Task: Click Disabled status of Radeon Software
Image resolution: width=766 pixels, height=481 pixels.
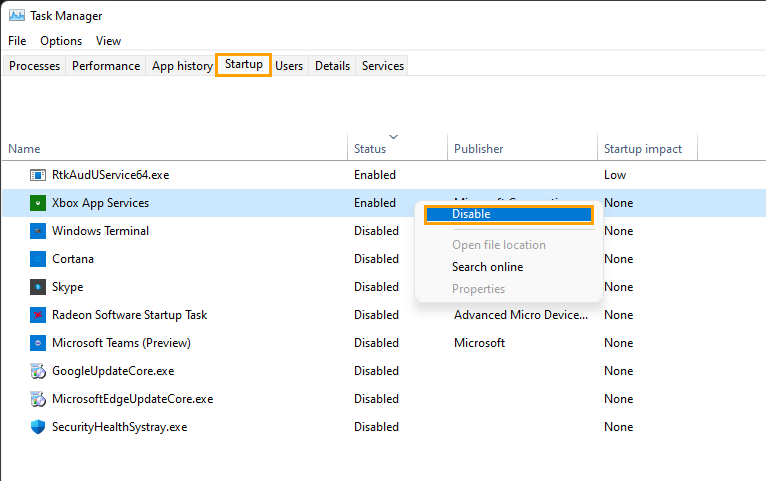Action: coord(376,315)
